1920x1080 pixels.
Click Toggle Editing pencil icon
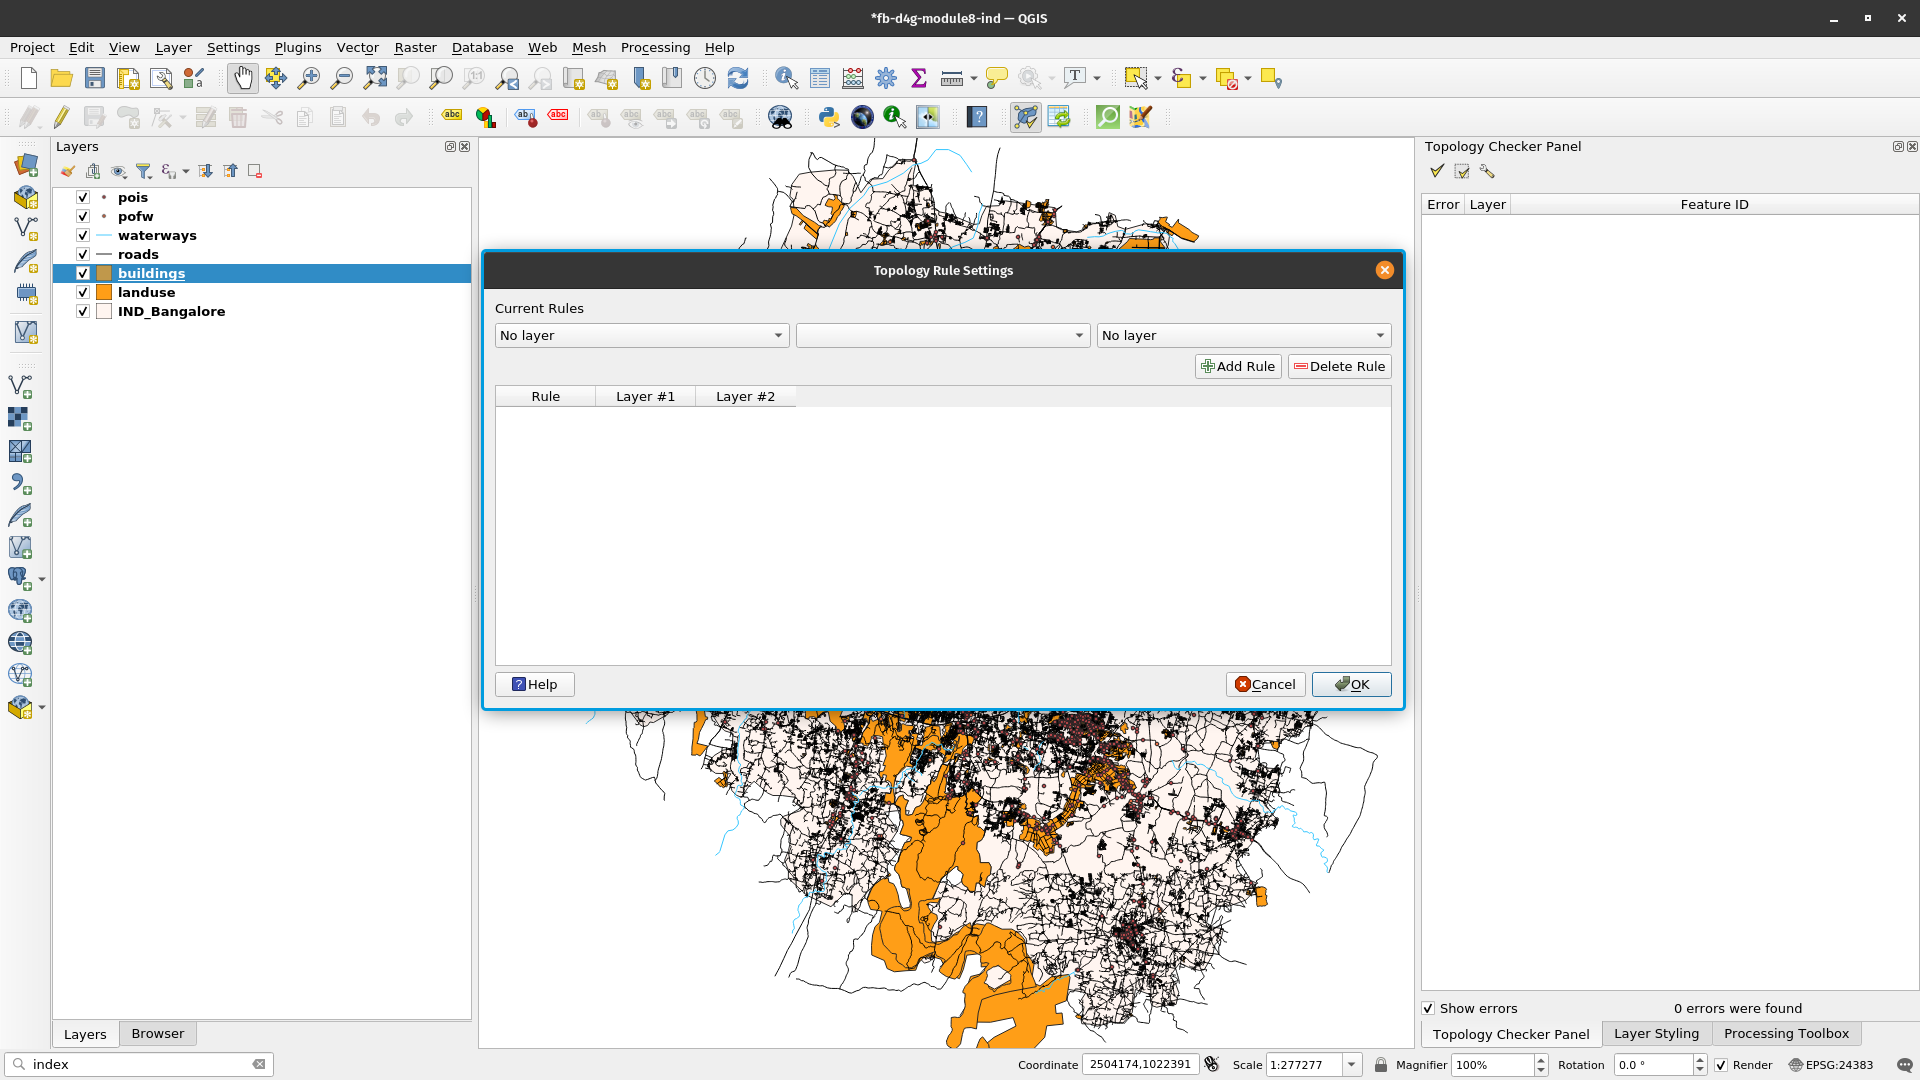coord(61,117)
